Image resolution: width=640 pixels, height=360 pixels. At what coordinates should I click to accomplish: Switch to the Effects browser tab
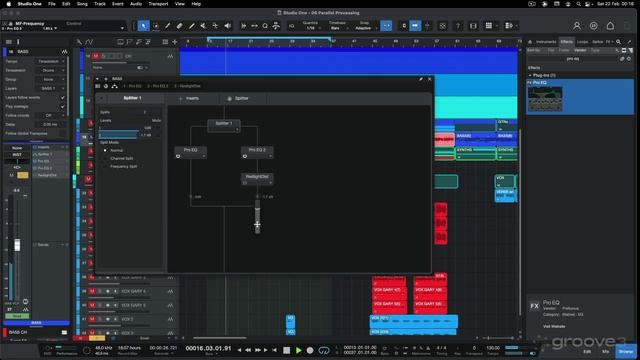[567, 42]
